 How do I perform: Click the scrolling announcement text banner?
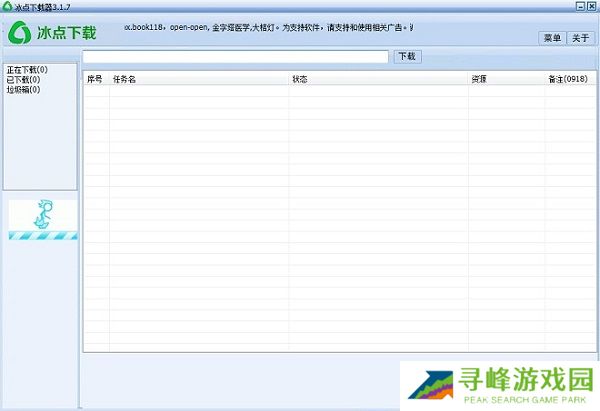tap(269, 28)
